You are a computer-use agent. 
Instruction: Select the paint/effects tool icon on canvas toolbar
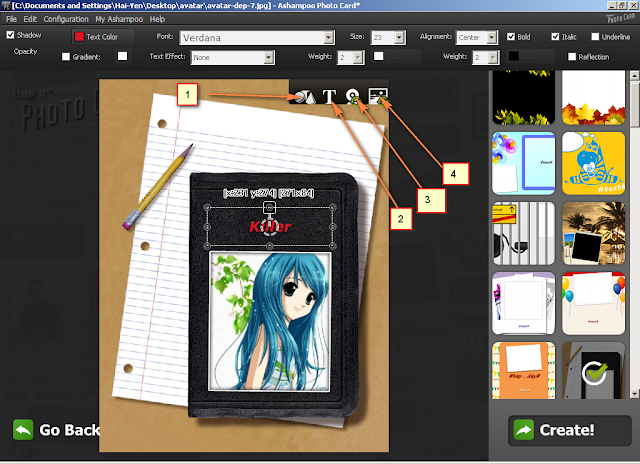[x=304, y=97]
